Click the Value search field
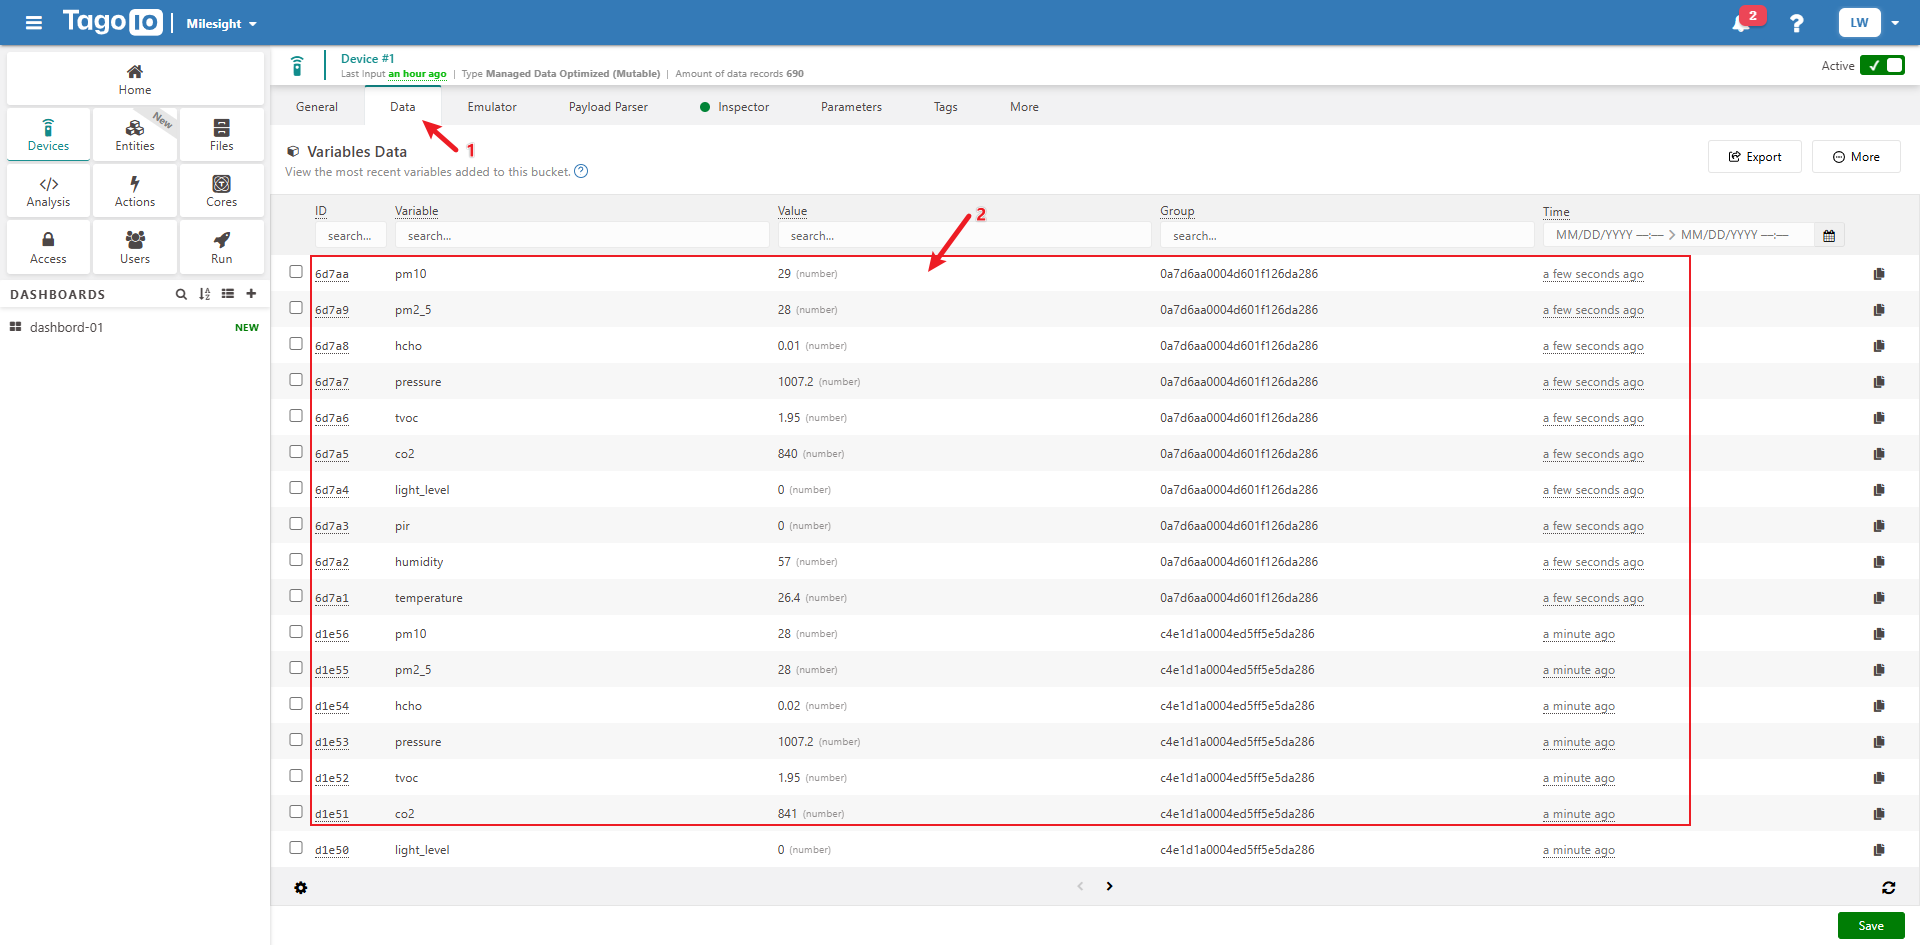The width and height of the screenshot is (1920, 945). coord(964,236)
